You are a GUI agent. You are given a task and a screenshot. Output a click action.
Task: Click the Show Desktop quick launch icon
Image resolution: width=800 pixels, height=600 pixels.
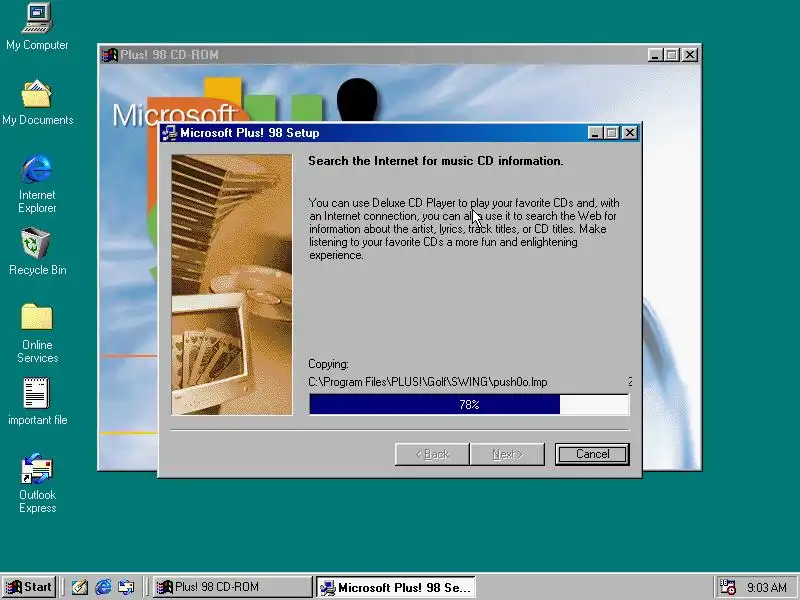pyautogui.click(x=79, y=587)
